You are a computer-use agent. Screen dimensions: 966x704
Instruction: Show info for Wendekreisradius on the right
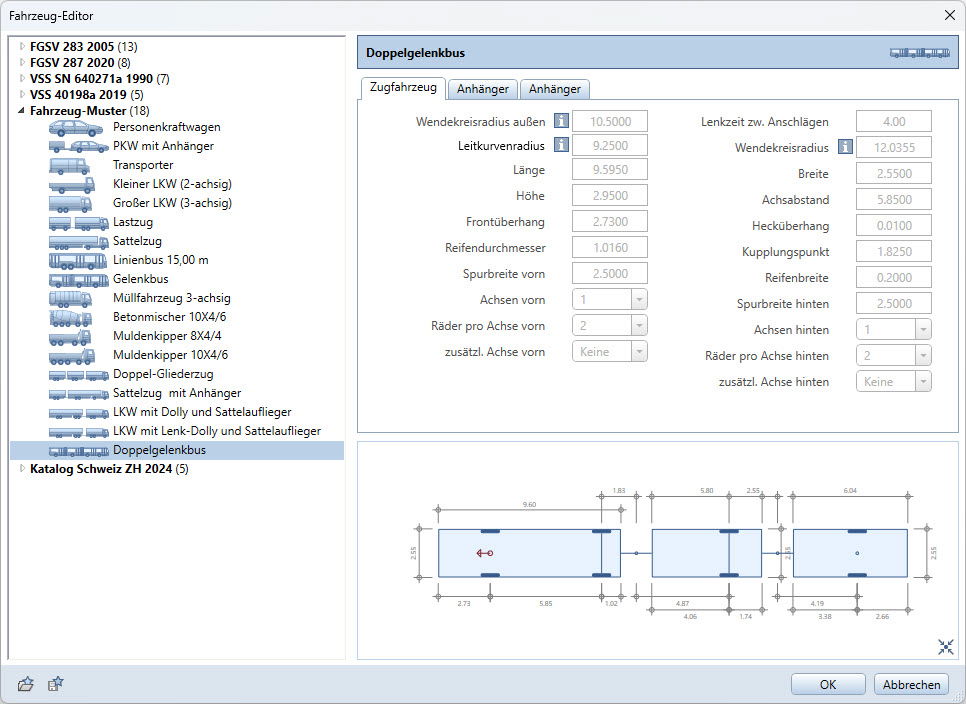coord(845,147)
